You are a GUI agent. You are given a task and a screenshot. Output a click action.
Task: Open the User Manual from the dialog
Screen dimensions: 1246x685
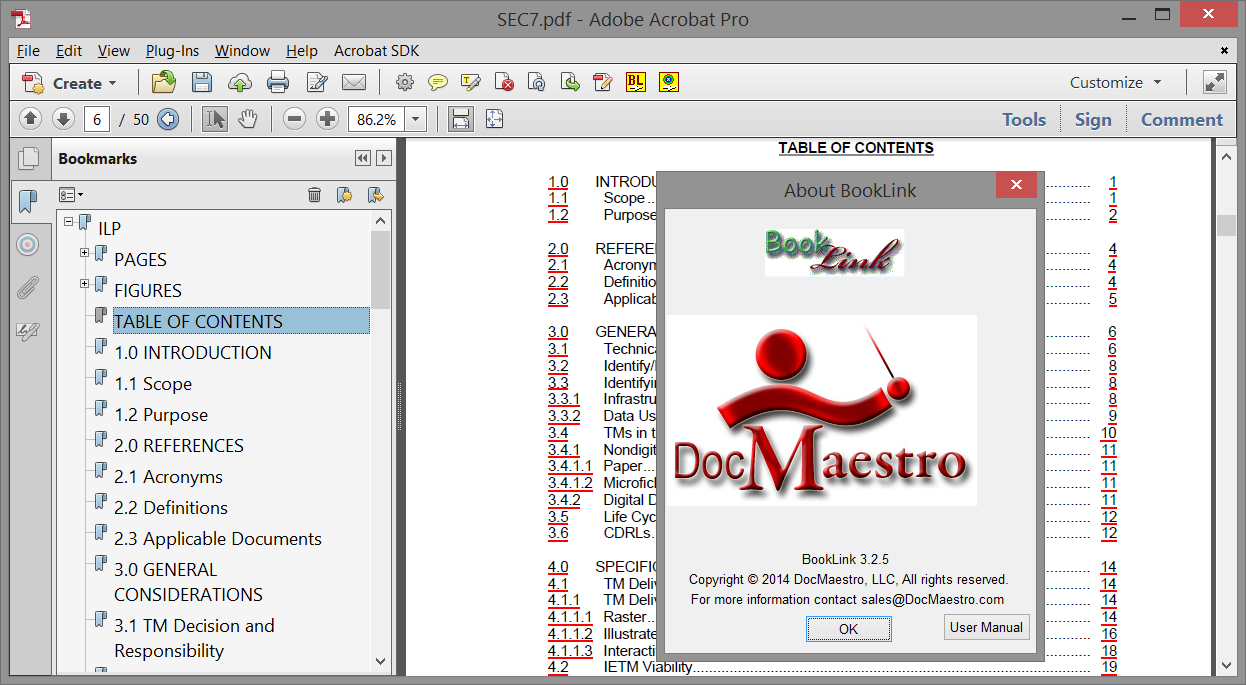click(x=986, y=628)
